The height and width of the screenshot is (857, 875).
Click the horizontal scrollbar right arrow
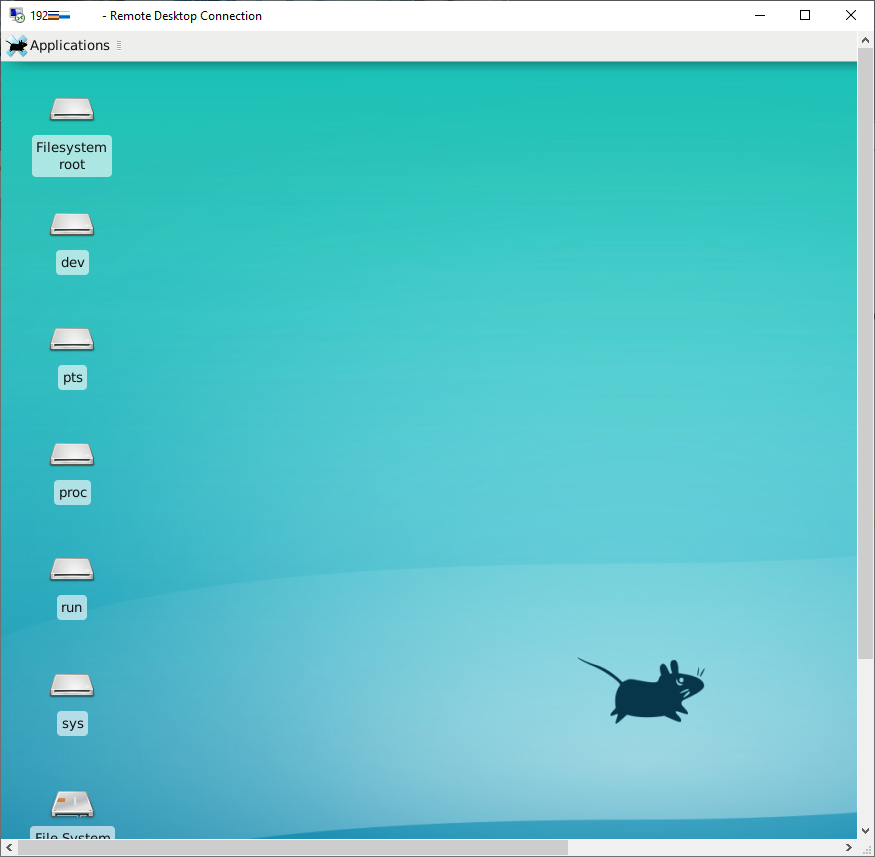coord(849,848)
